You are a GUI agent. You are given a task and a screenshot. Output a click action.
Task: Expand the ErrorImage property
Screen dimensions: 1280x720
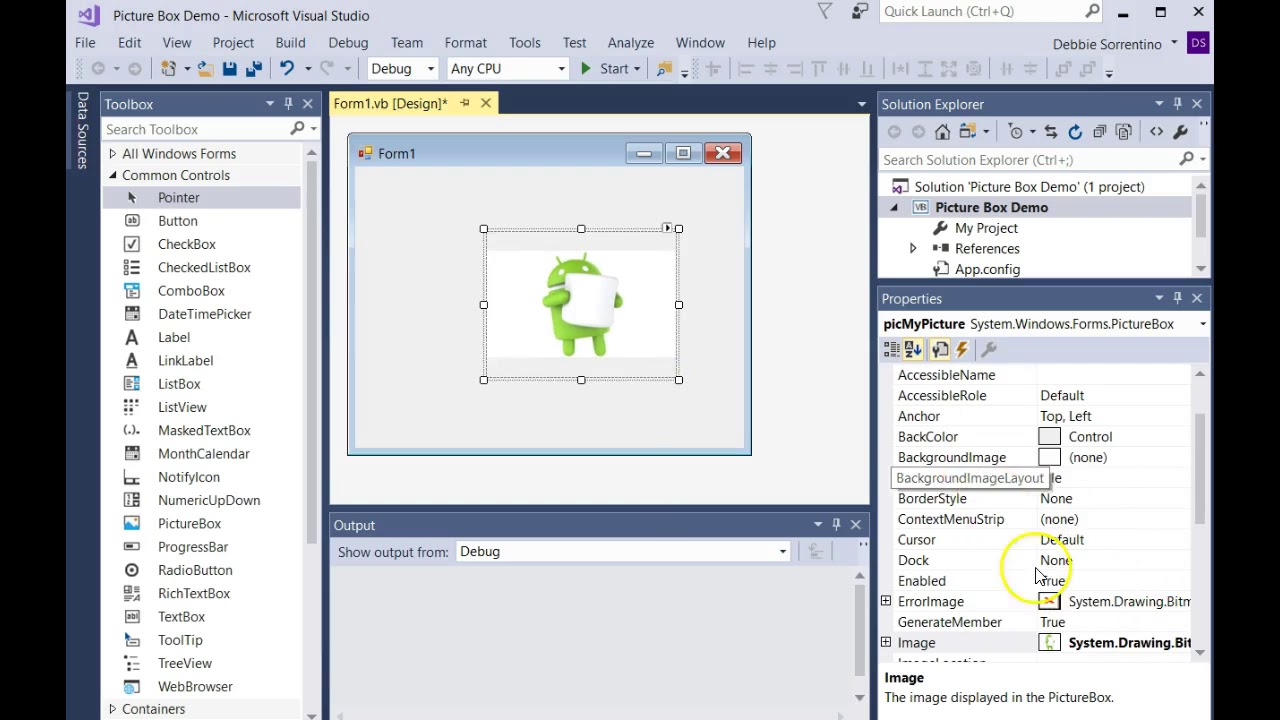[886, 601]
